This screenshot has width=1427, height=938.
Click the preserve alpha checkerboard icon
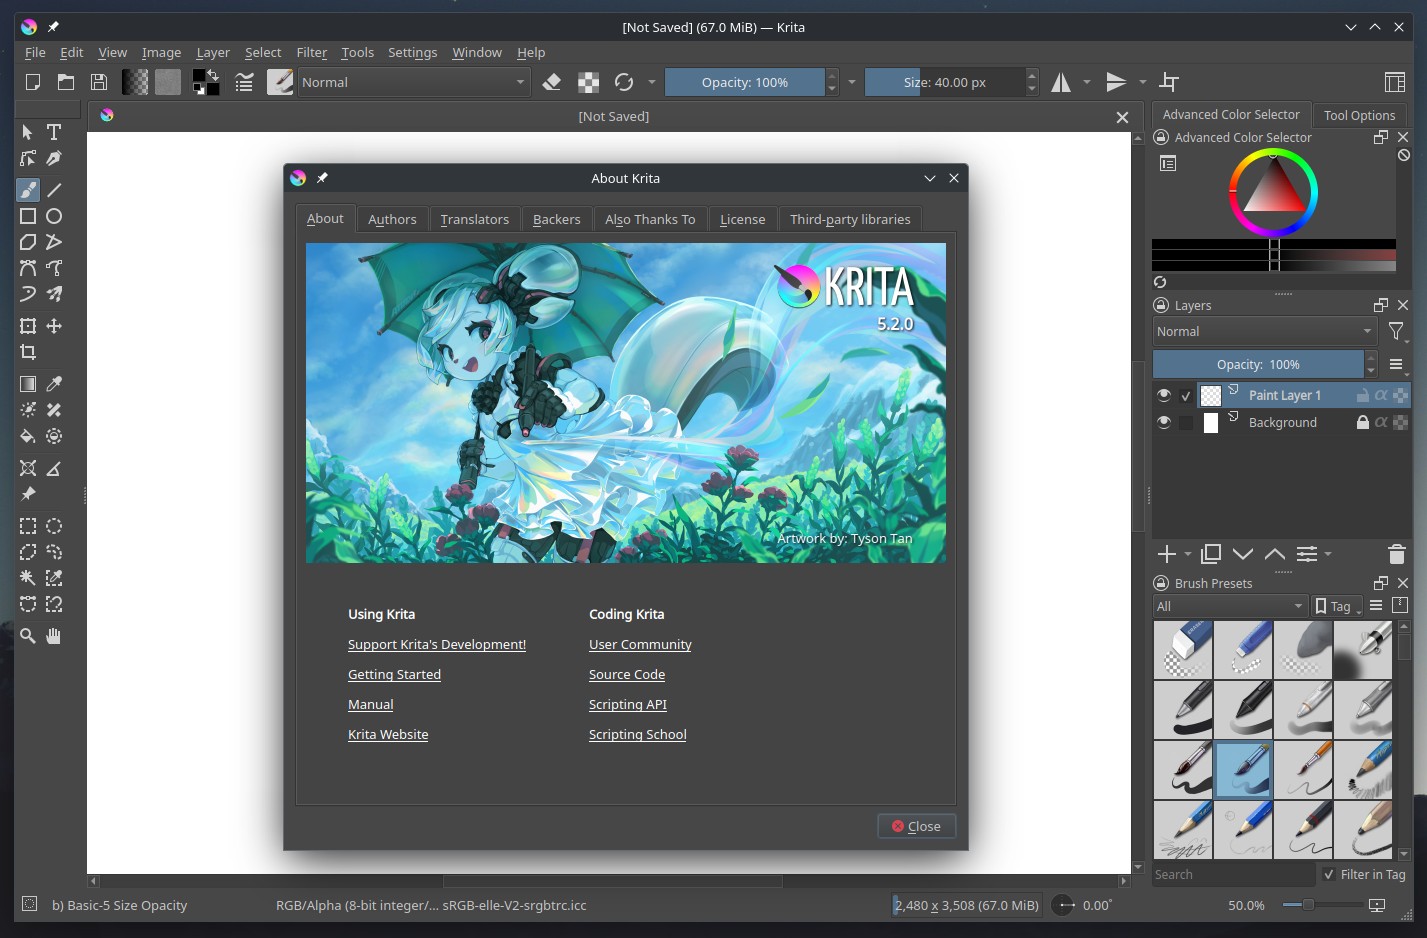(589, 82)
